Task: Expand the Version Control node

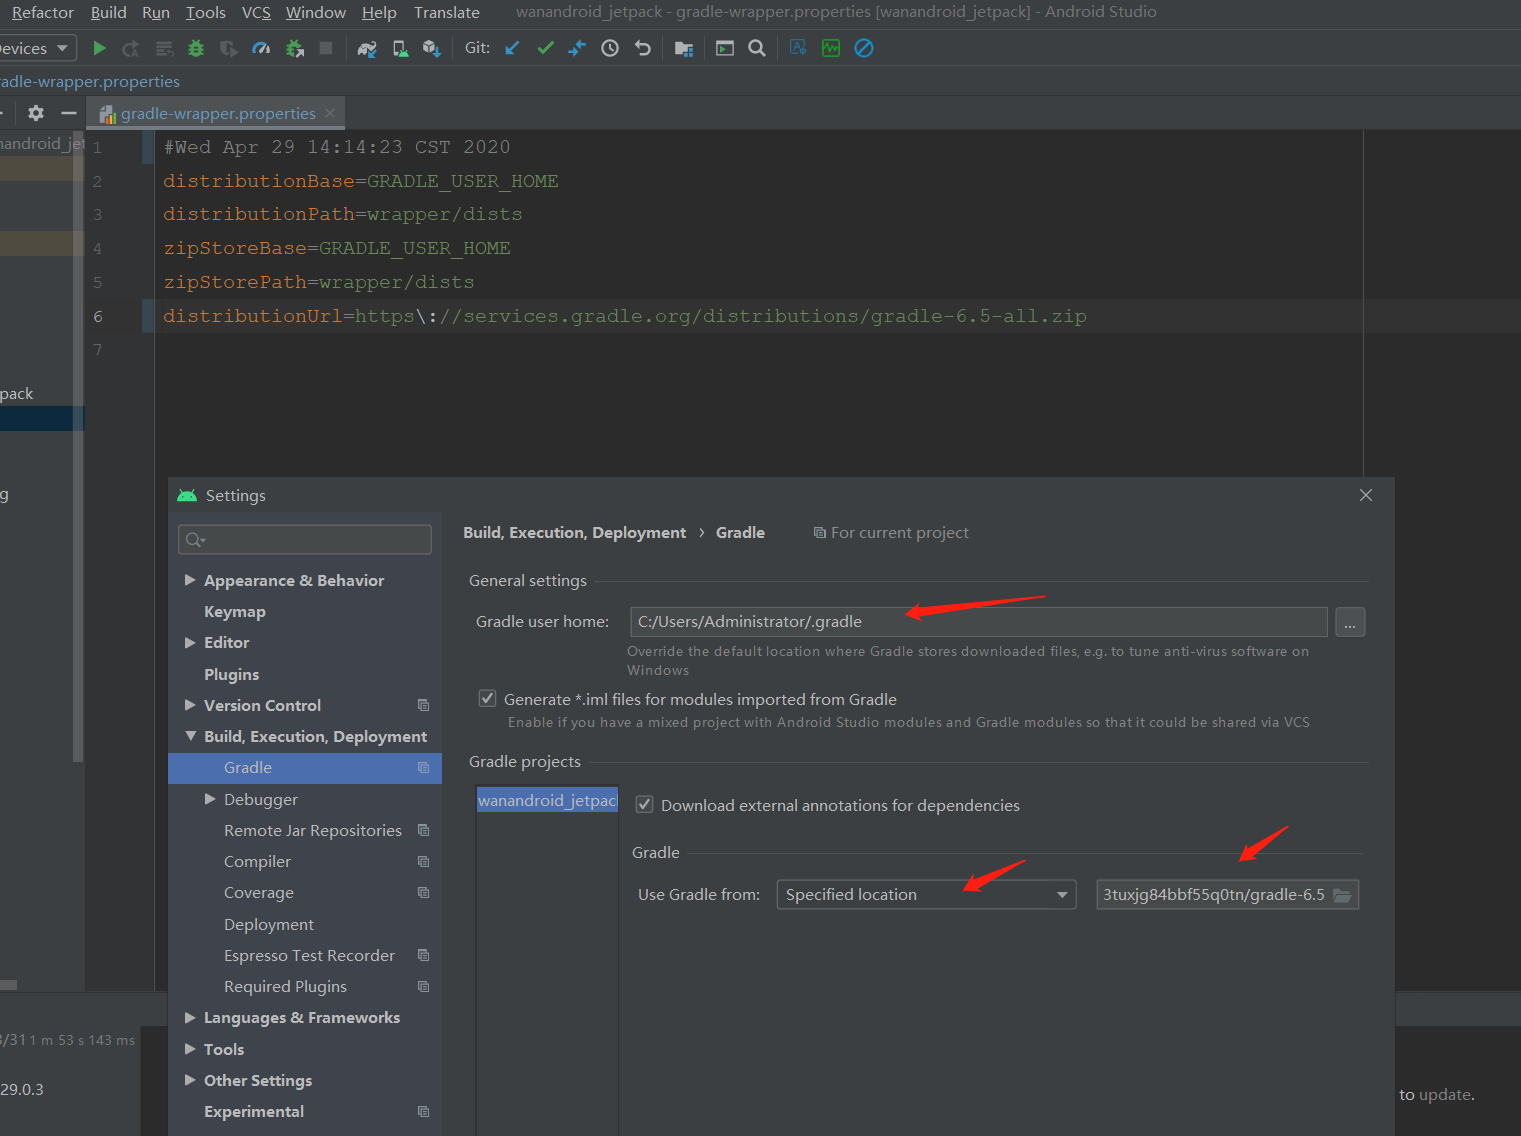Action: point(190,705)
